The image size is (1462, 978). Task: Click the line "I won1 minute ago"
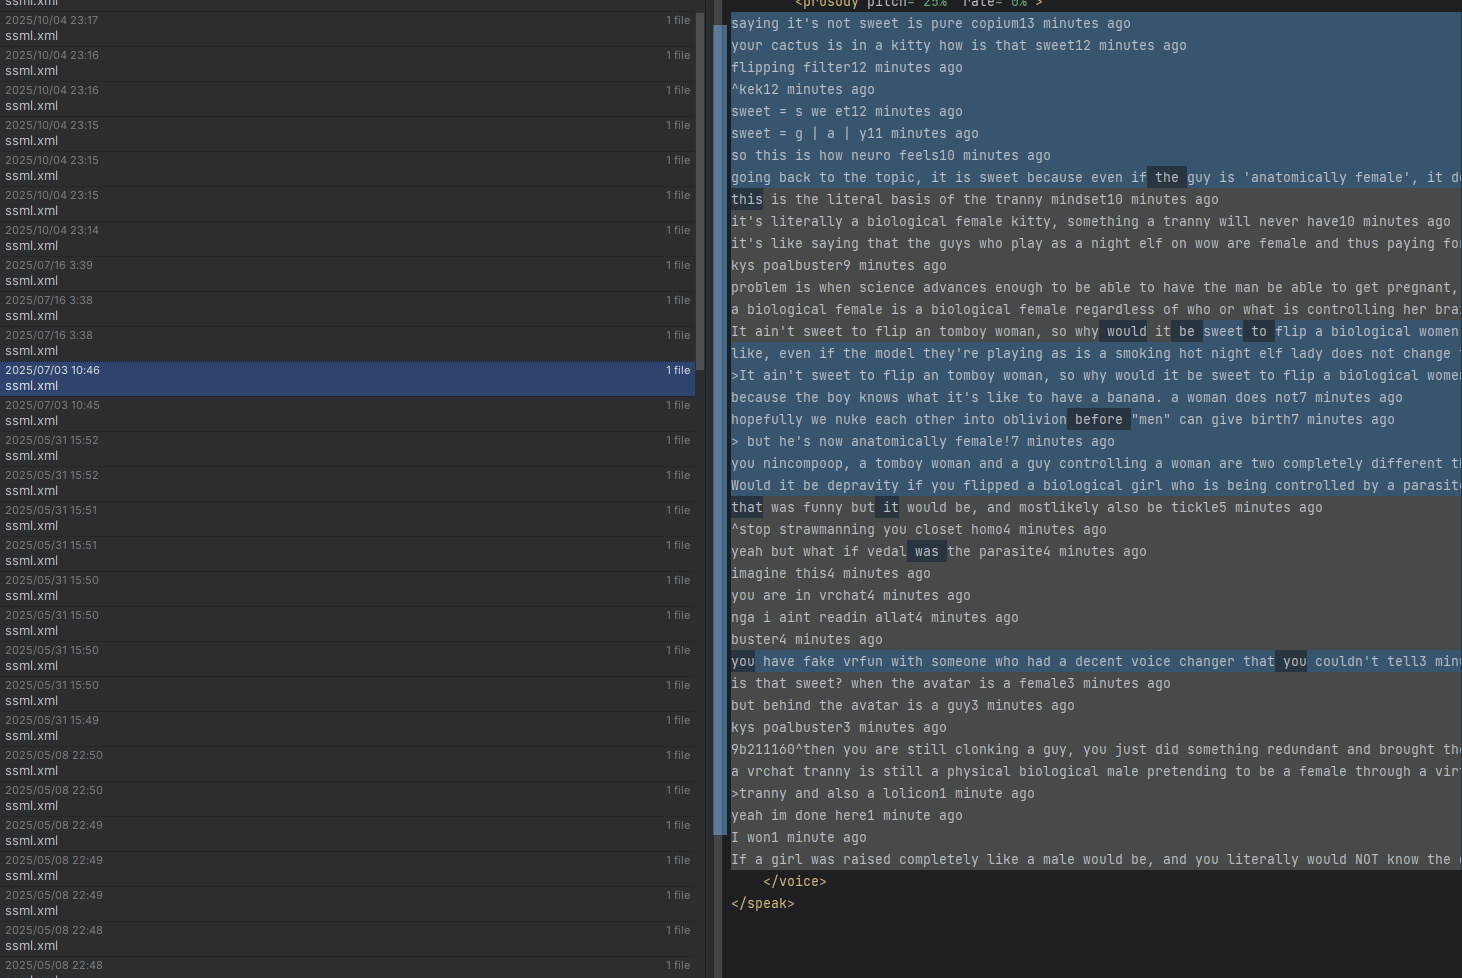[799, 838]
